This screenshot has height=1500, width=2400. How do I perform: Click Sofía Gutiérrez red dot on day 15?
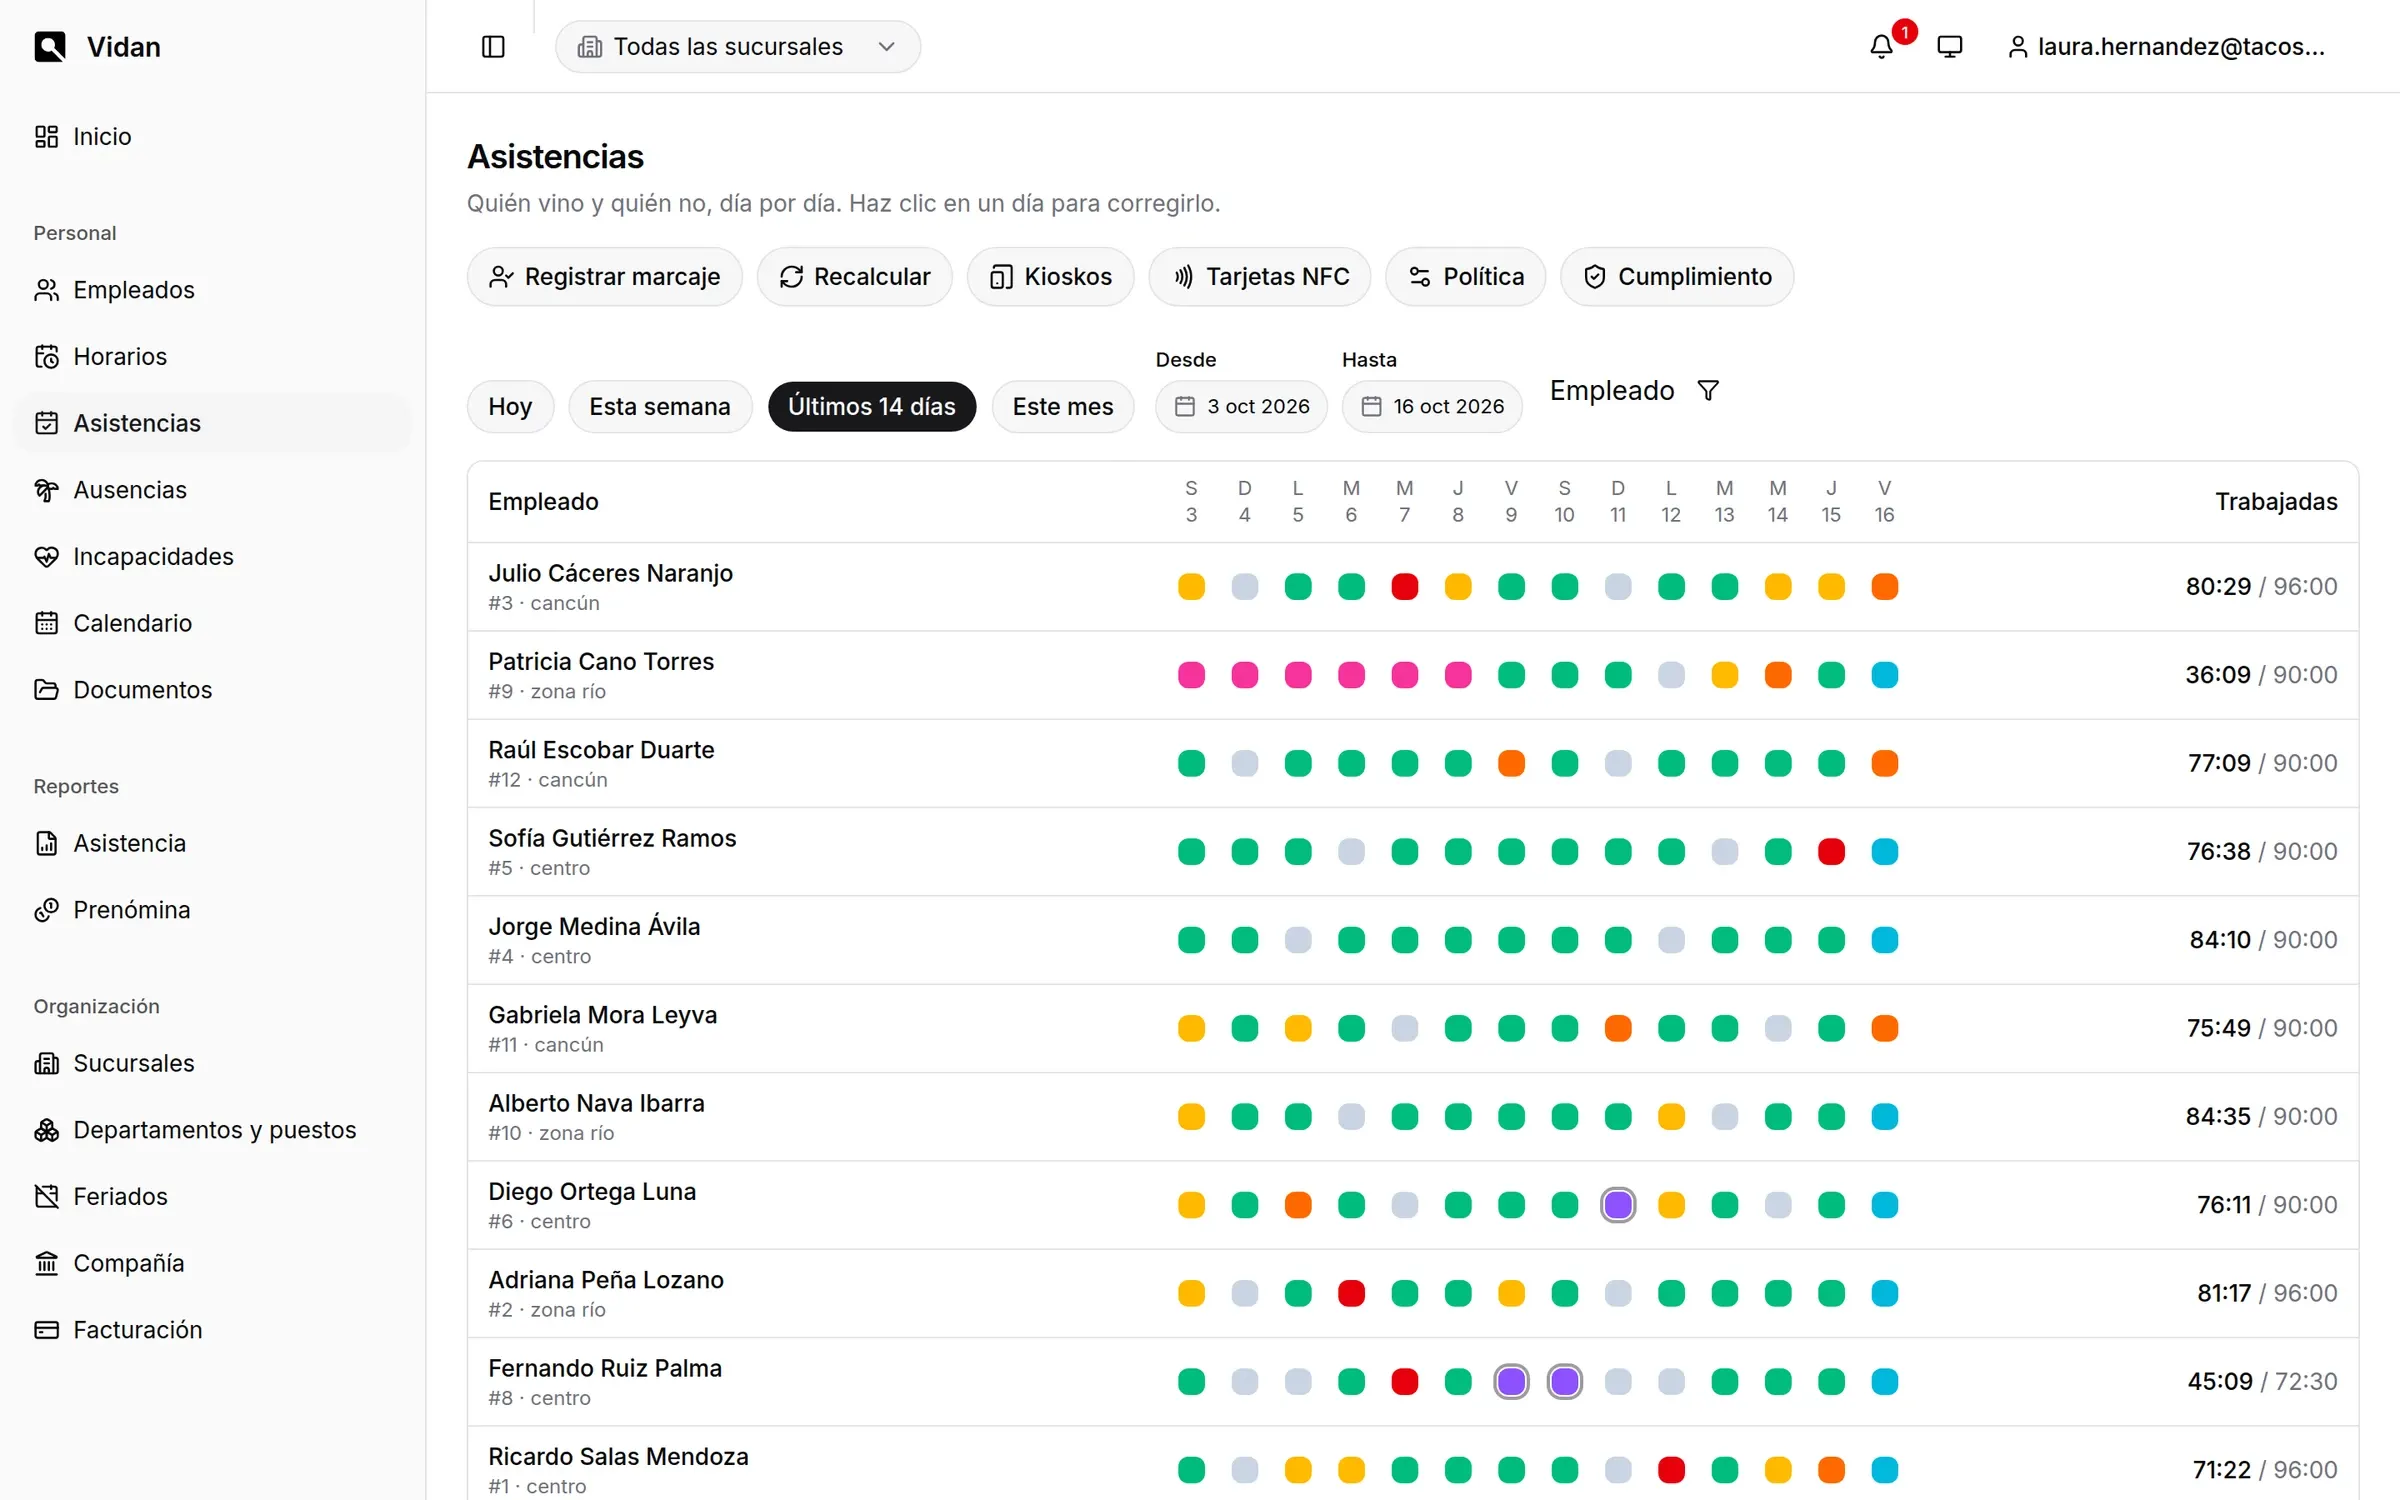click(1831, 852)
